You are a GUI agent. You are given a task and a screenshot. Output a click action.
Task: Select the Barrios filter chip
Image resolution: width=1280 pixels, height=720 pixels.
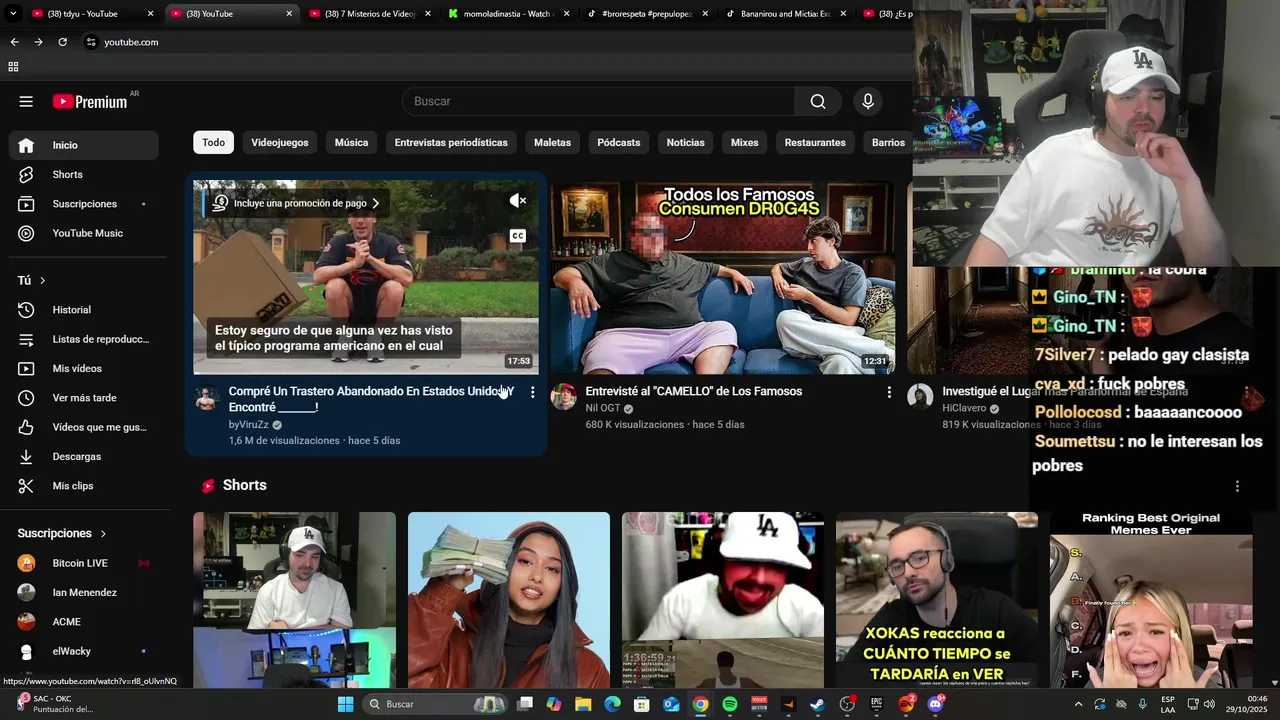point(888,142)
